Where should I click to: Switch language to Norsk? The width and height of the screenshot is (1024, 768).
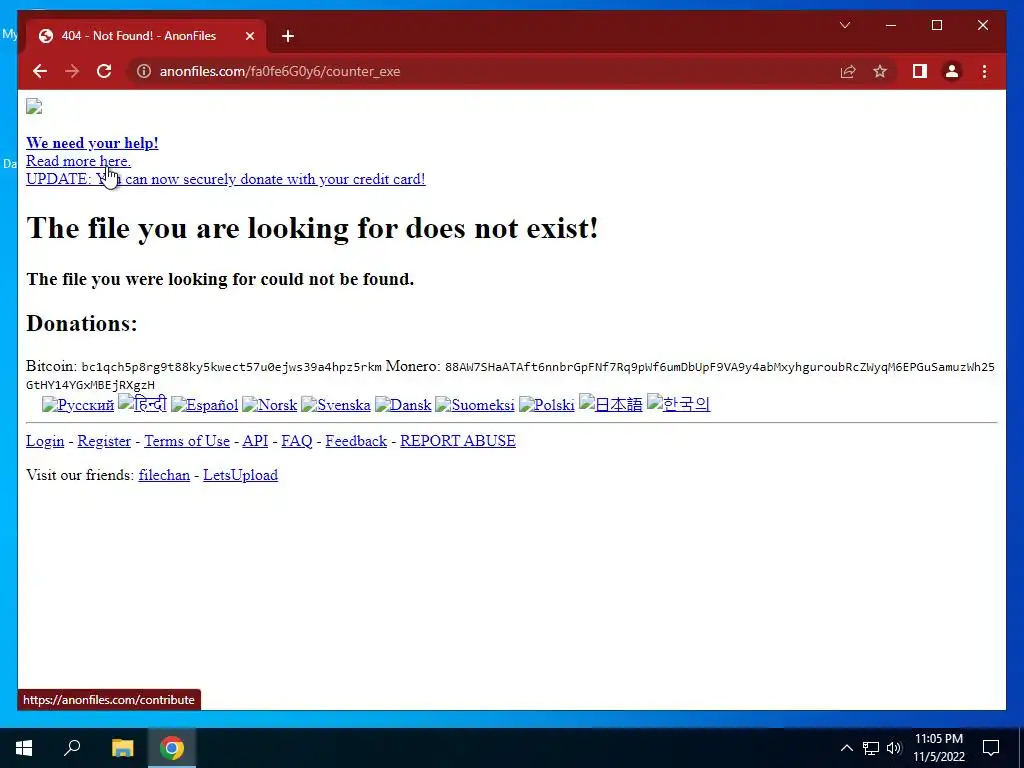click(270, 405)
